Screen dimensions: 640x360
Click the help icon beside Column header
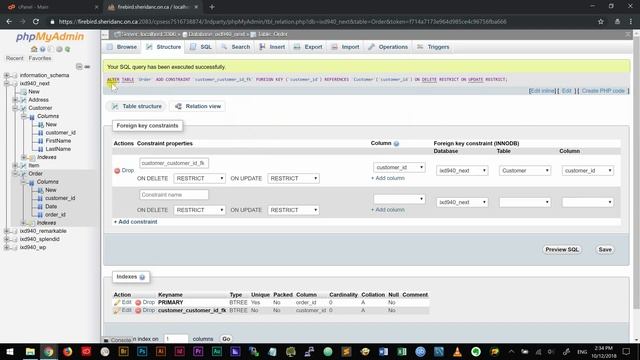396,144
